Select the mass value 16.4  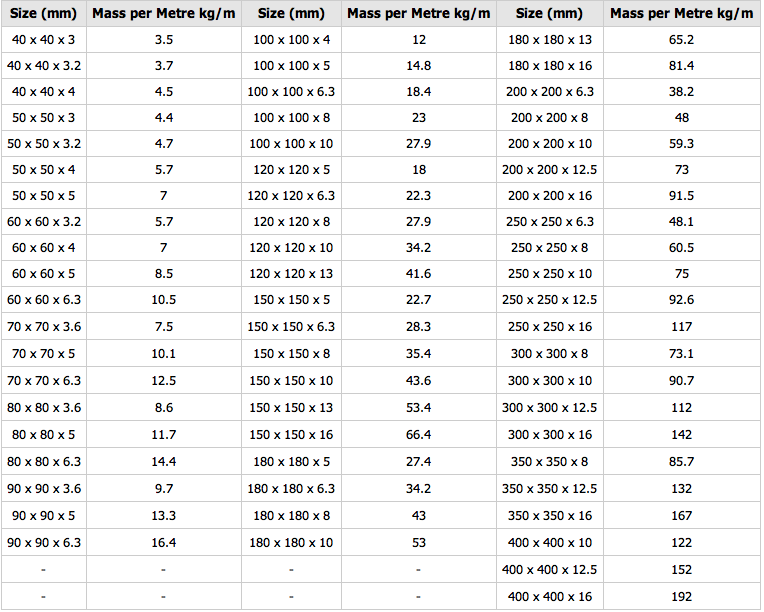(163, 542)
